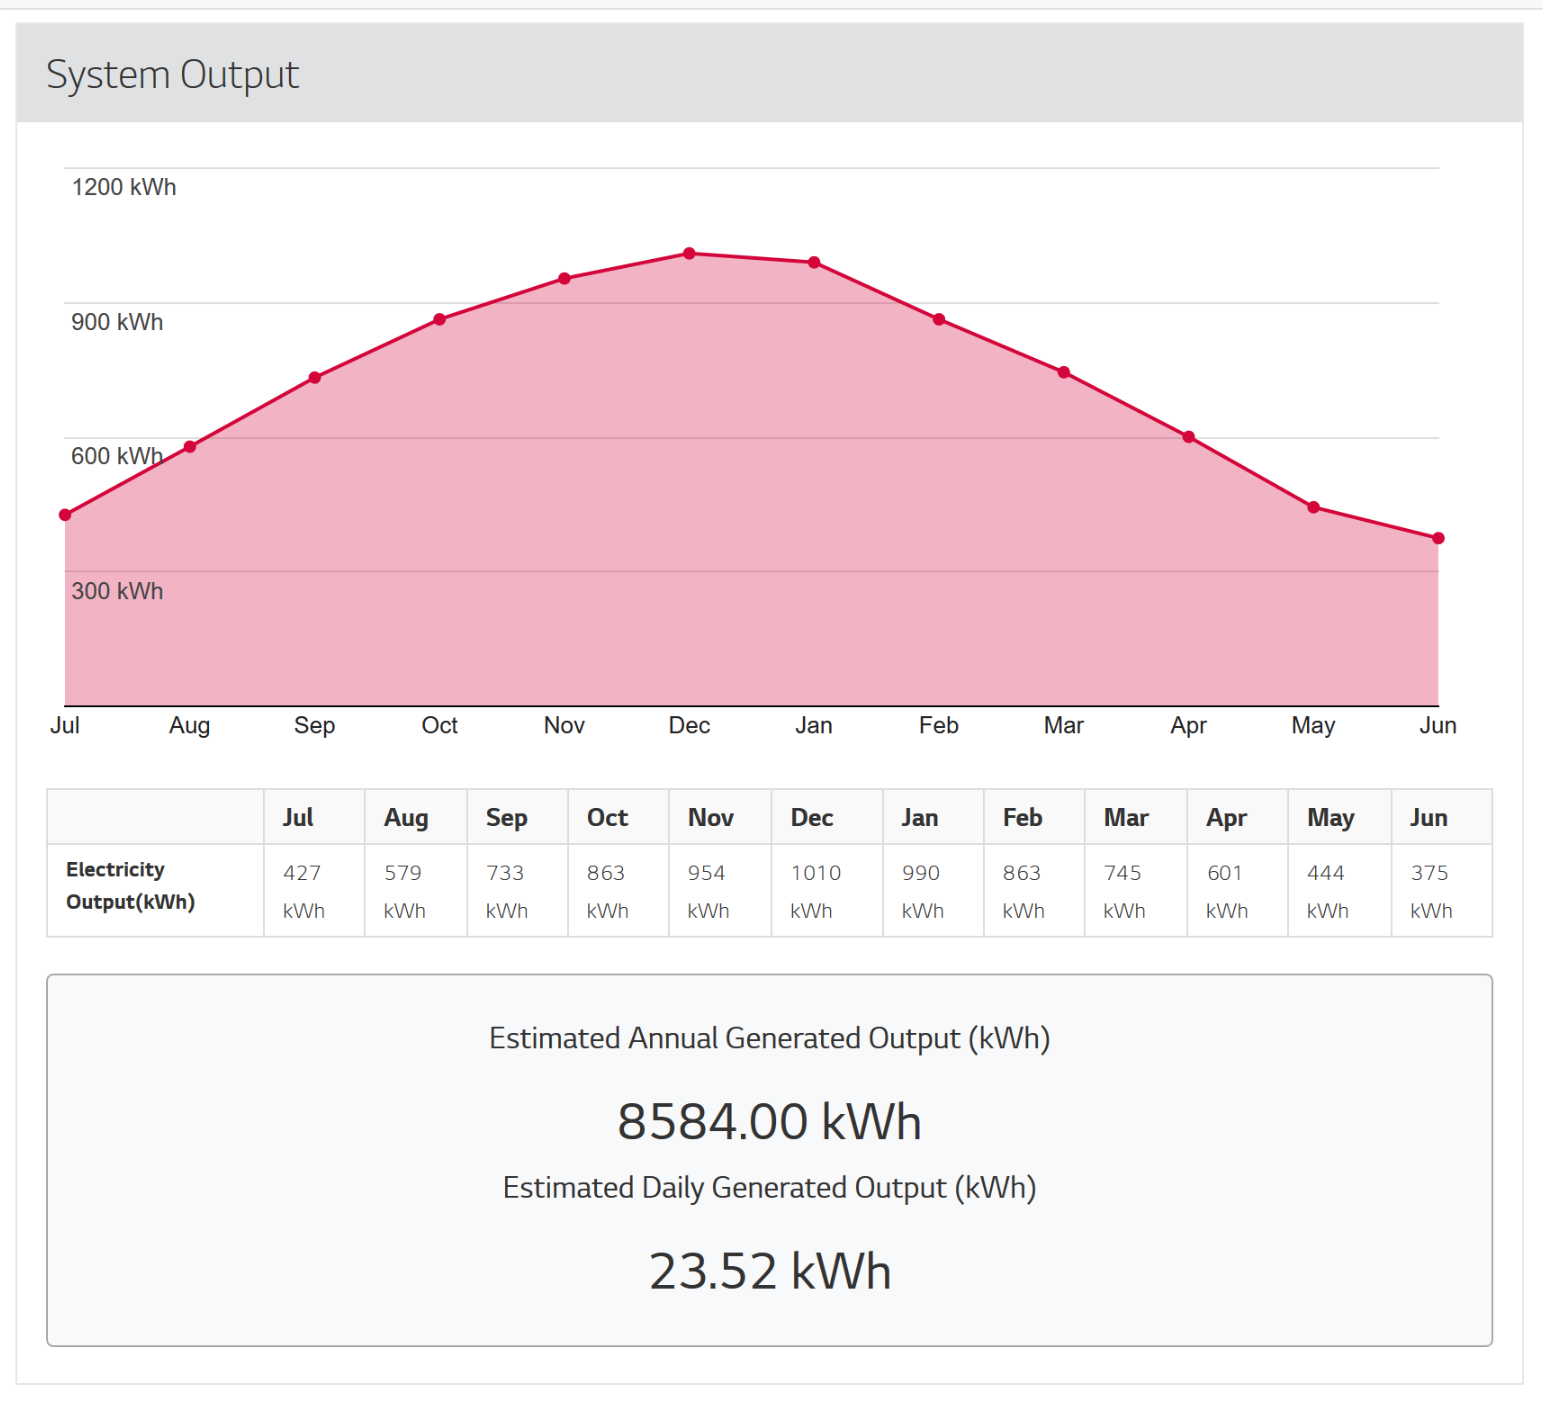Select the Jul column header in the table
1543x1401 pixels.
(297, 816)
